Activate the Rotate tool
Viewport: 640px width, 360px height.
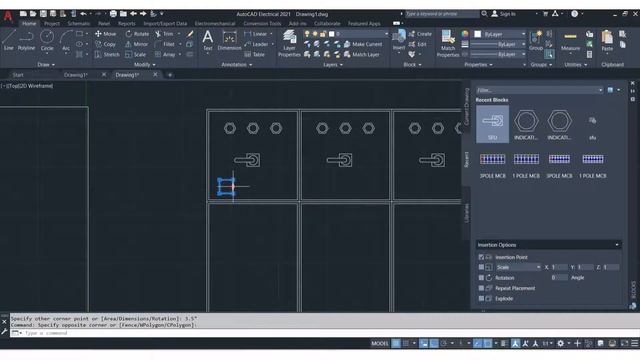[x=137, y=34]
